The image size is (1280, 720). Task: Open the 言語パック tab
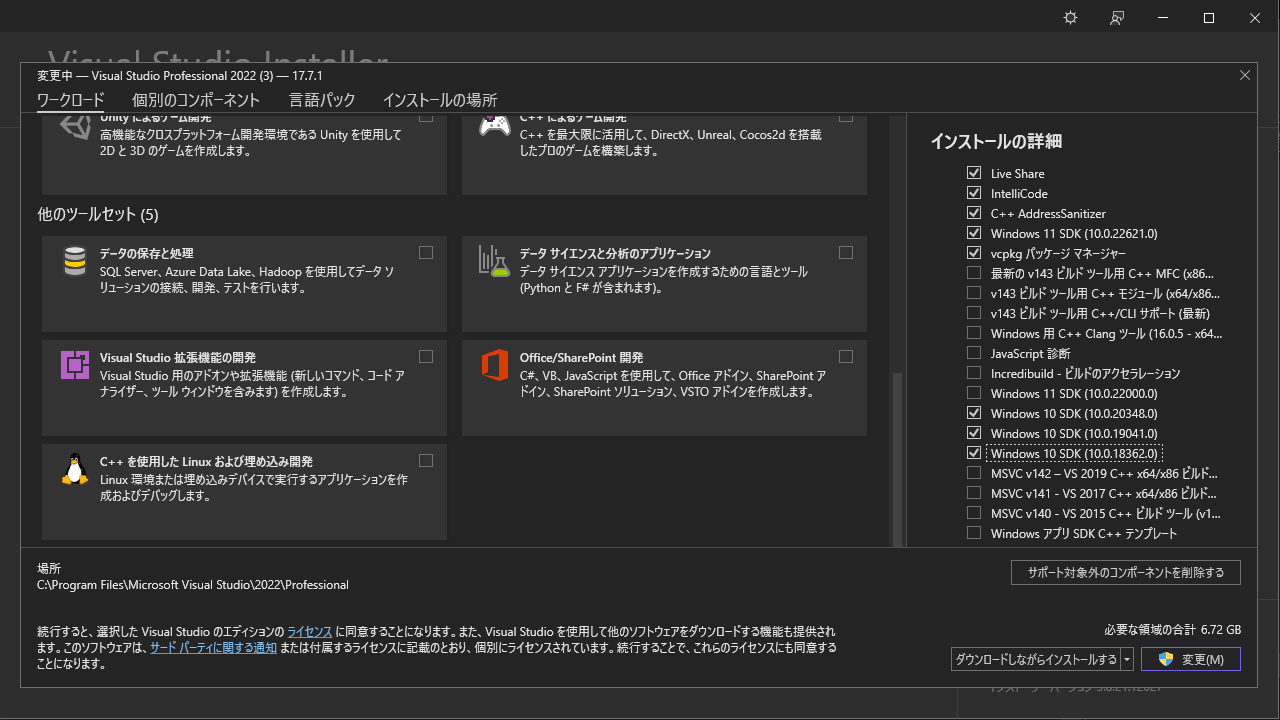(x=321, y=100)
